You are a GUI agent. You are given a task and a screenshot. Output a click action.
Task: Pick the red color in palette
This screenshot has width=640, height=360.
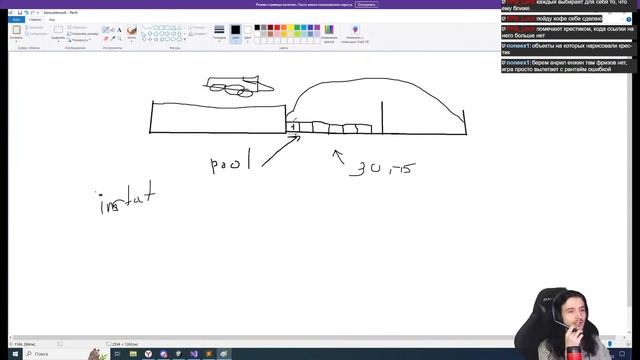click(277, 27)
